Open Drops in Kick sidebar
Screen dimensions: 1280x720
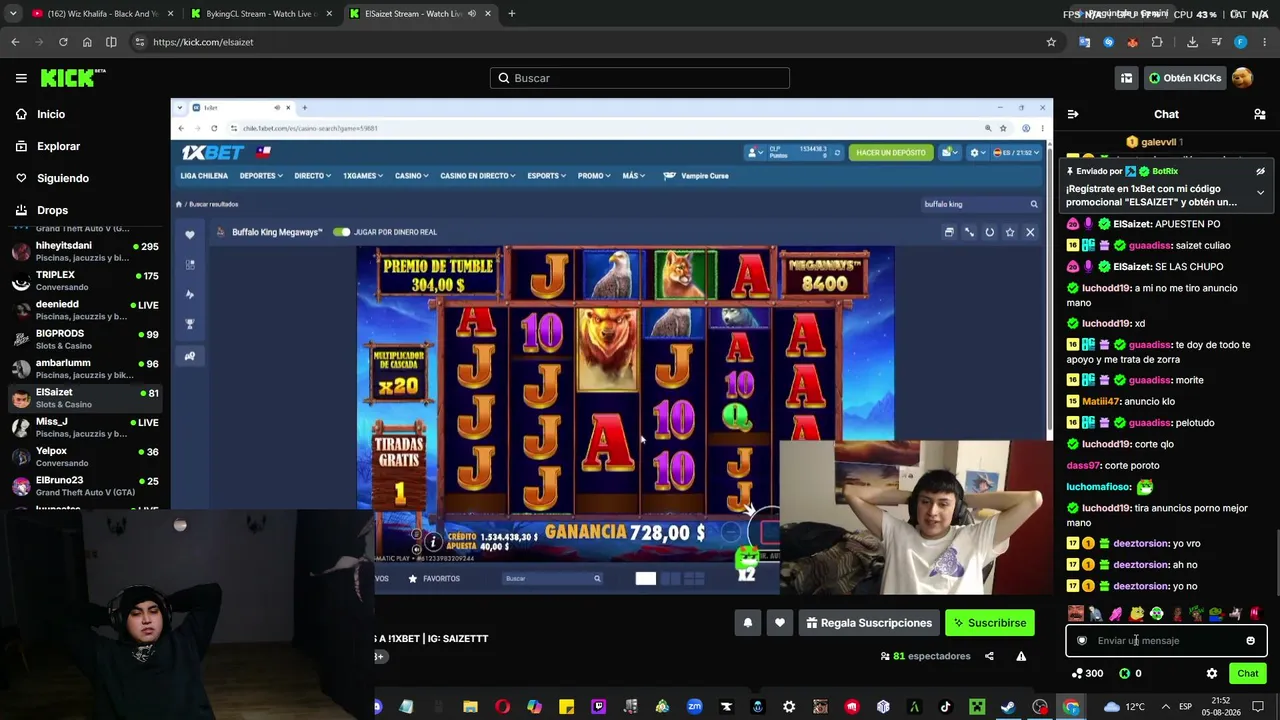pyautogui.click(x=52, y=210)
